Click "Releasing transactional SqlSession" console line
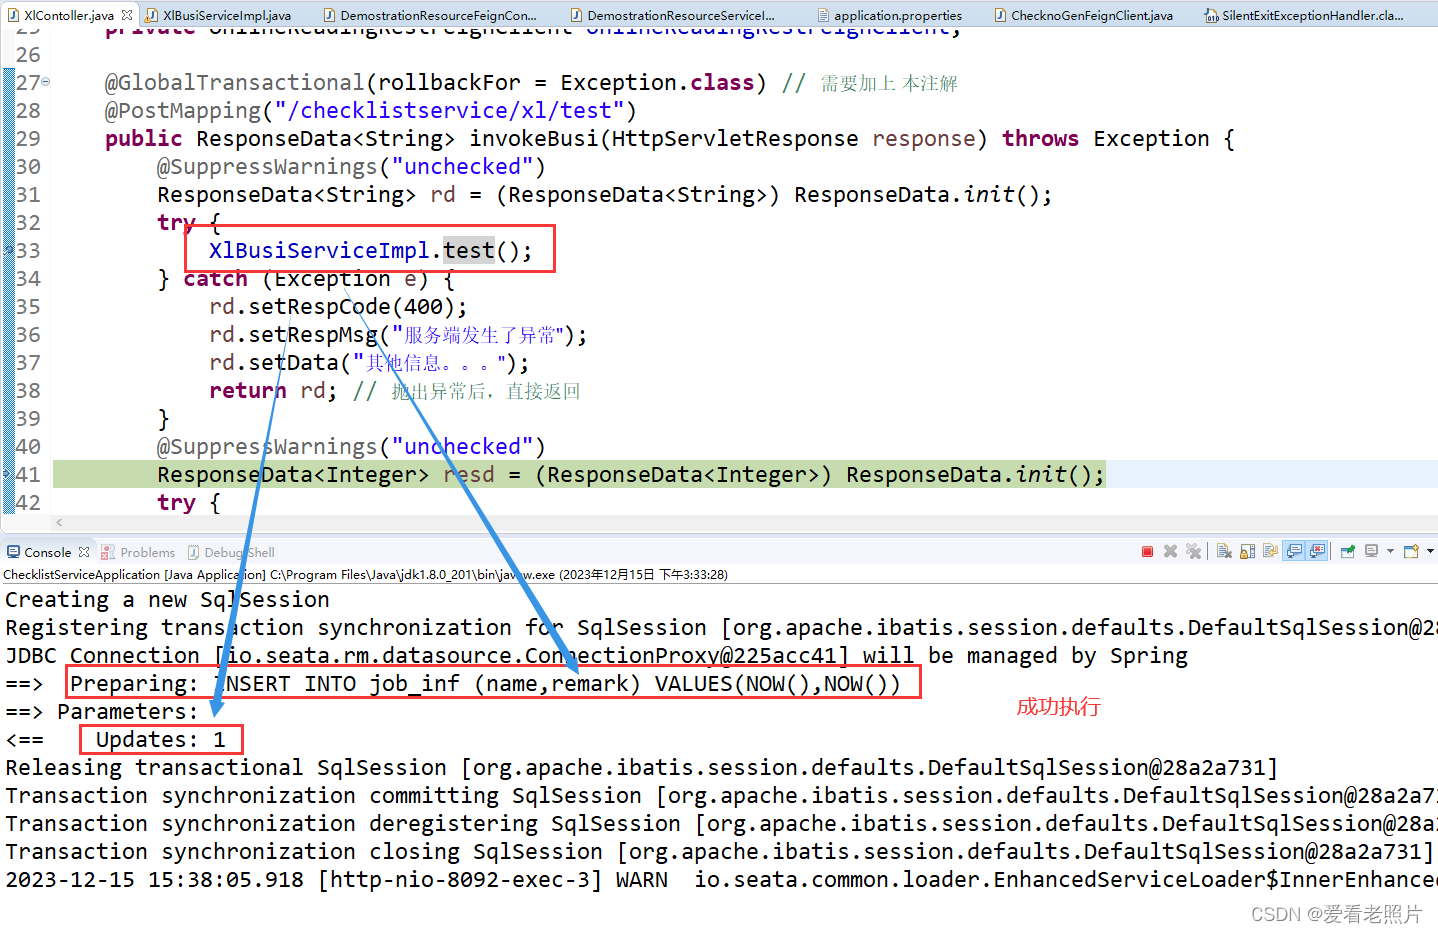Viewport: 1438px width, 934px height. (641, 767)
